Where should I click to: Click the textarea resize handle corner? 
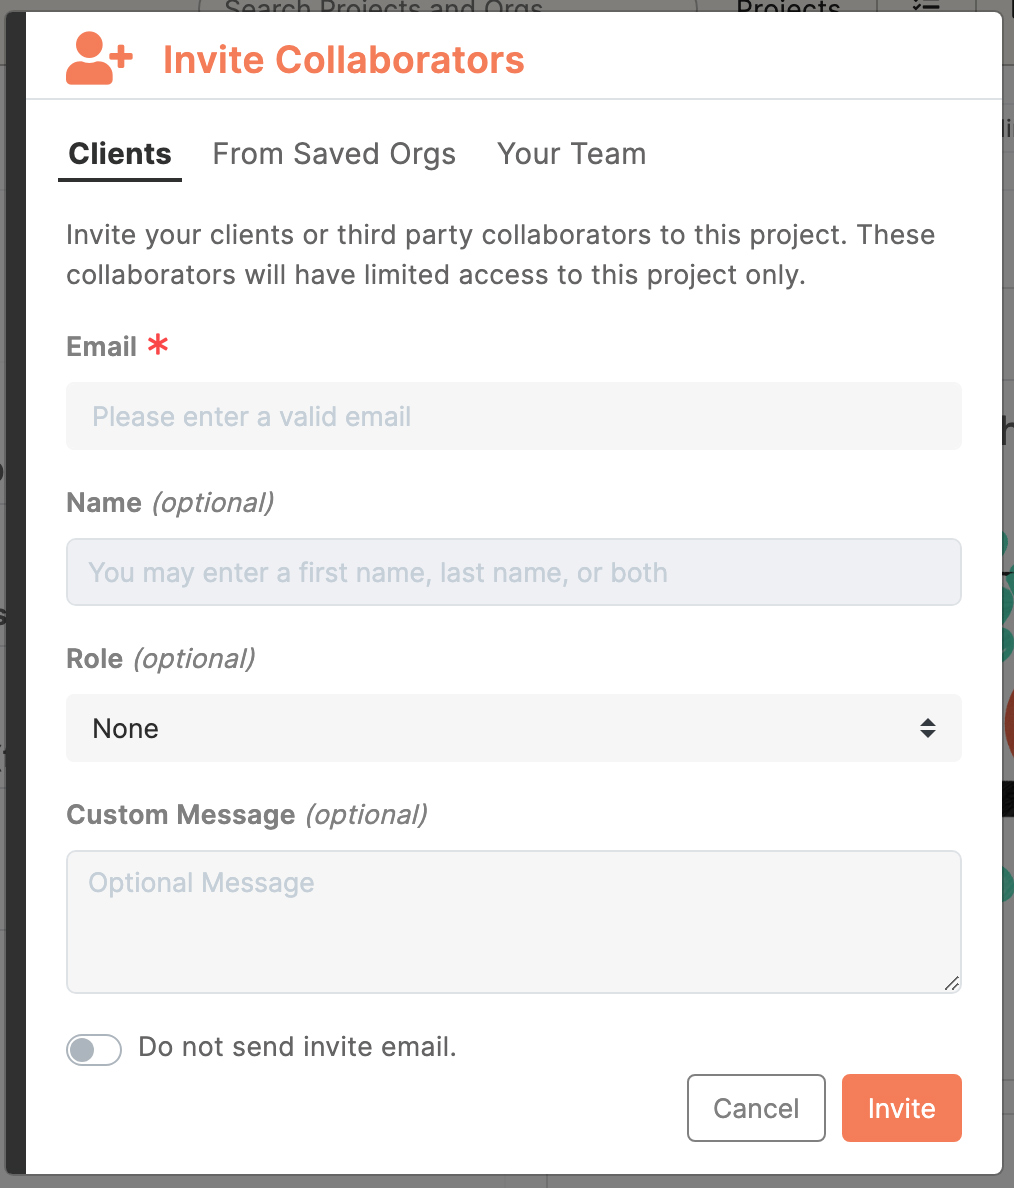(x=952, y=983)
